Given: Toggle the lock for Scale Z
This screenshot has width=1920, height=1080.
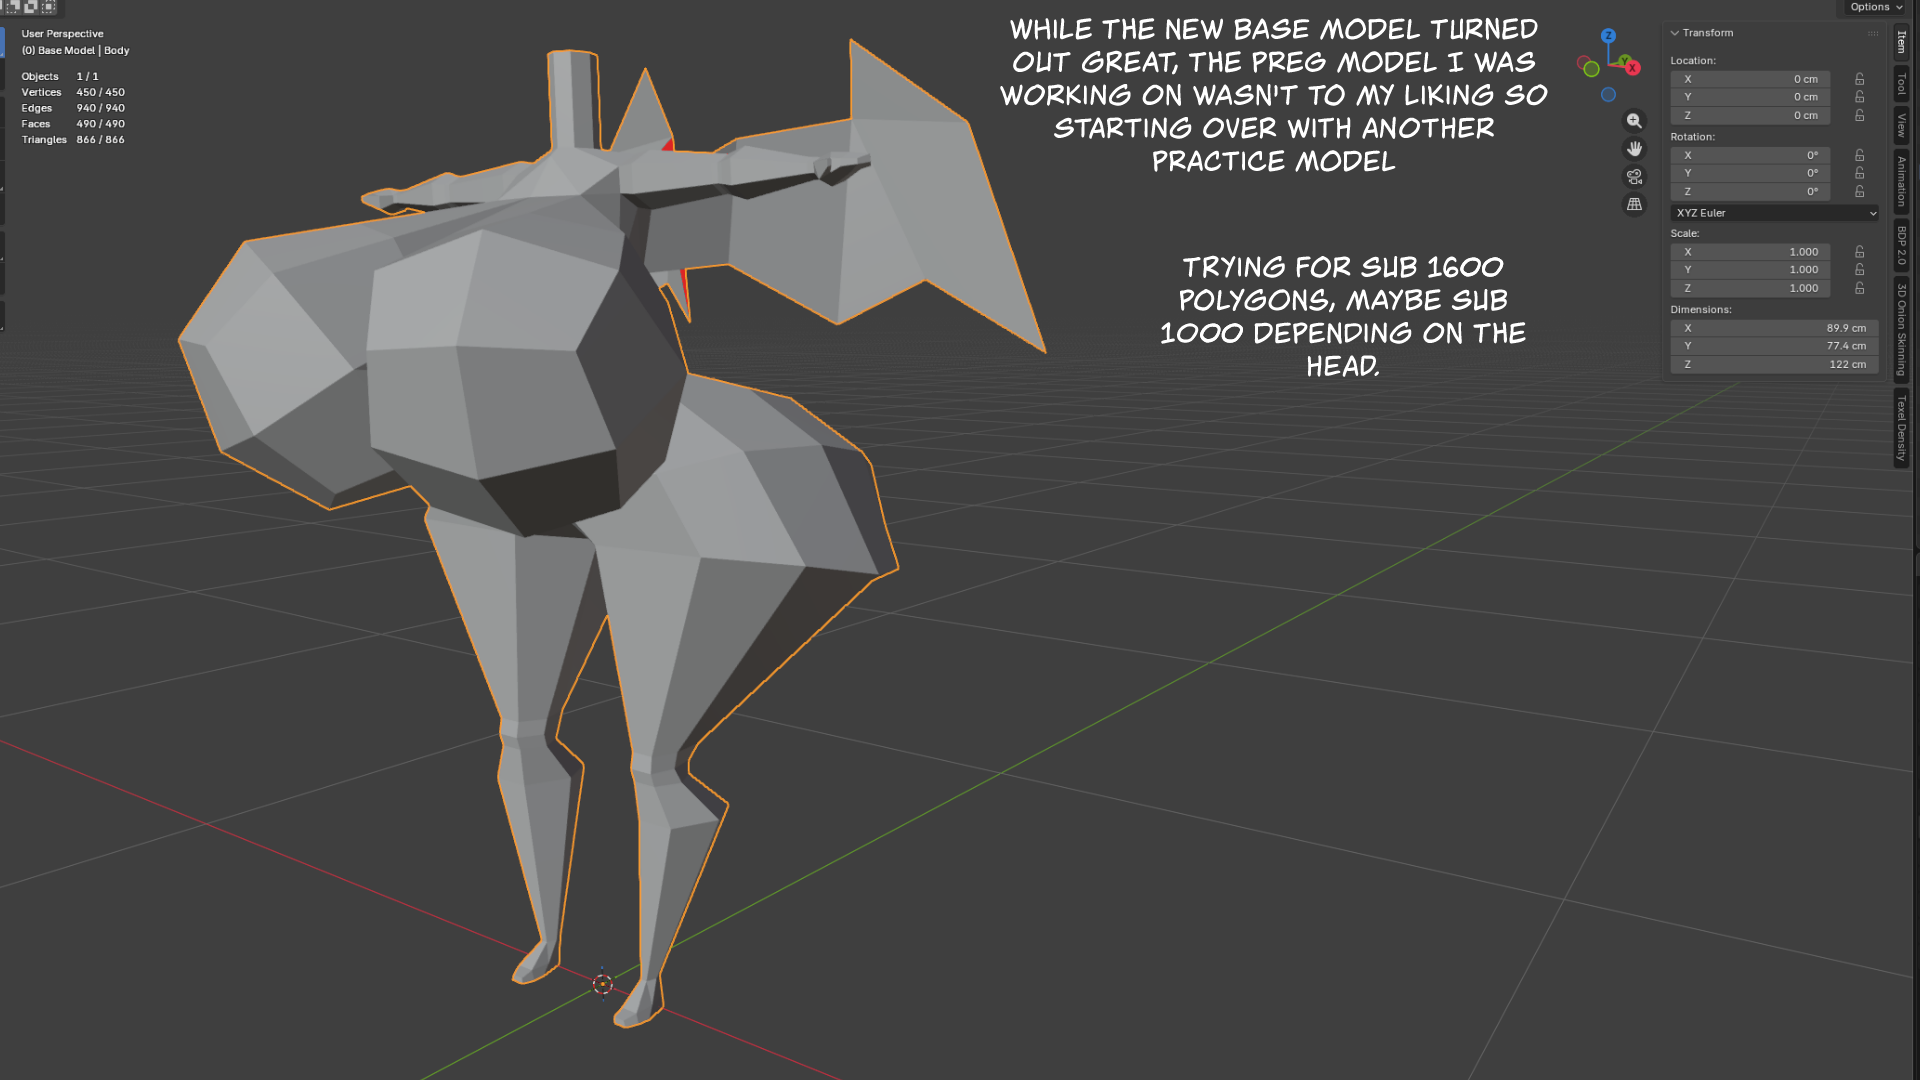Looking at the screenshot, I should 1859,288.
